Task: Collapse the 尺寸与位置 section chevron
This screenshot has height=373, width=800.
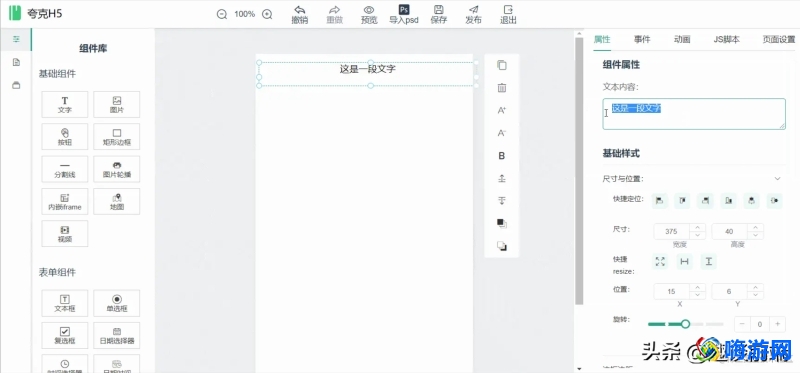Action: (778, 179)
